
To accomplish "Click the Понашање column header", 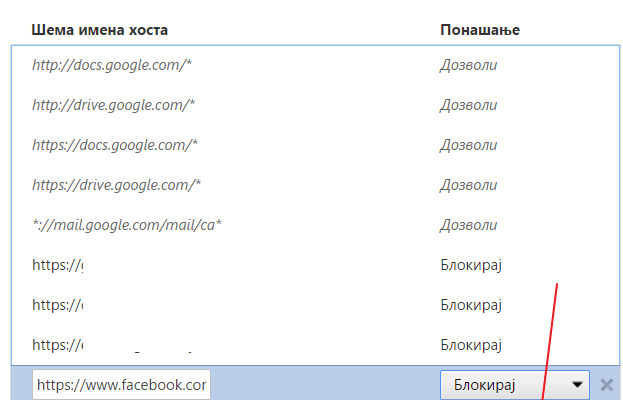I will coord(480,30).
